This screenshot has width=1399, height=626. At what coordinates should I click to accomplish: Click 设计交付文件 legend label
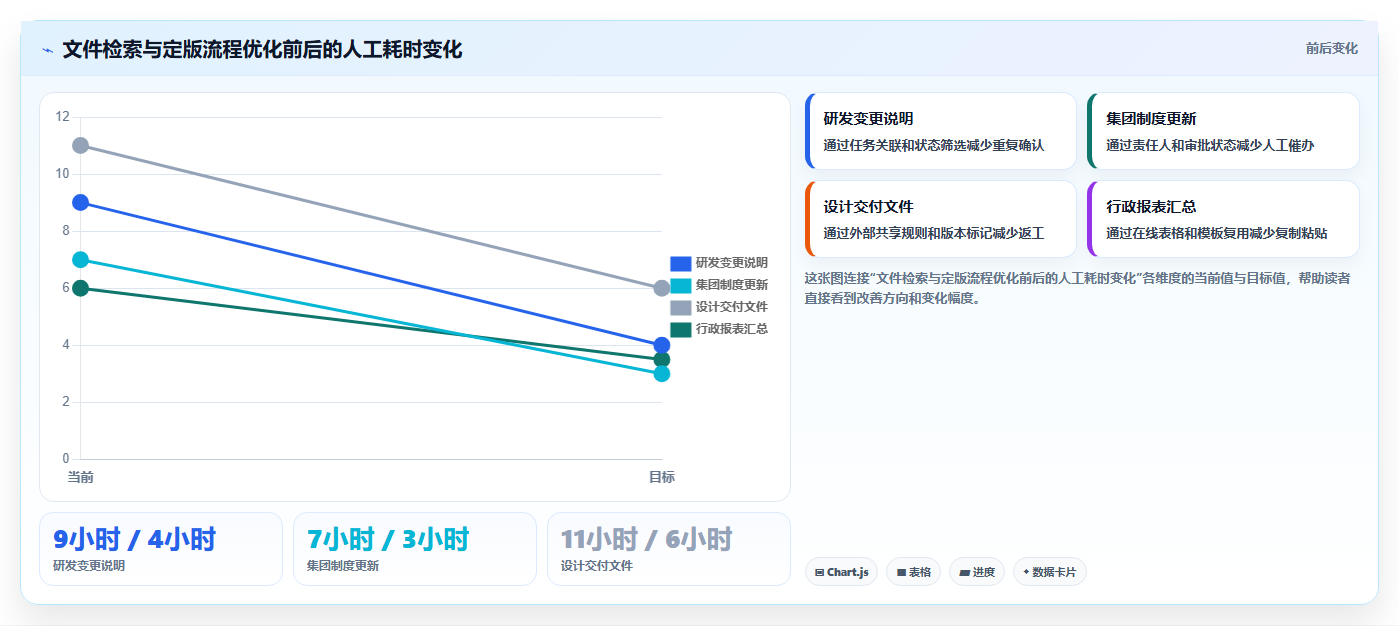click(x=732, y=307)
